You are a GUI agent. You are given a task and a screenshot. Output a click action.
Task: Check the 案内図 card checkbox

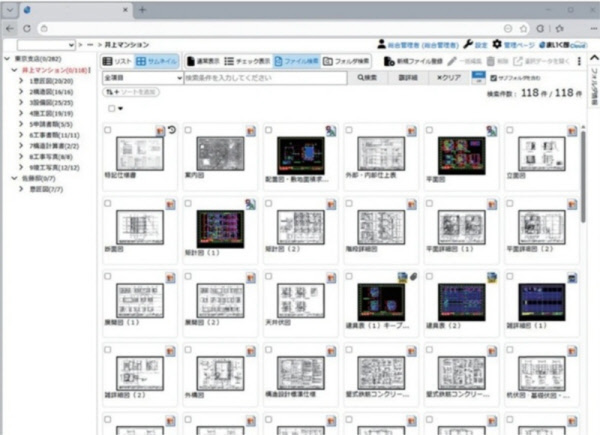pos(188,130)
